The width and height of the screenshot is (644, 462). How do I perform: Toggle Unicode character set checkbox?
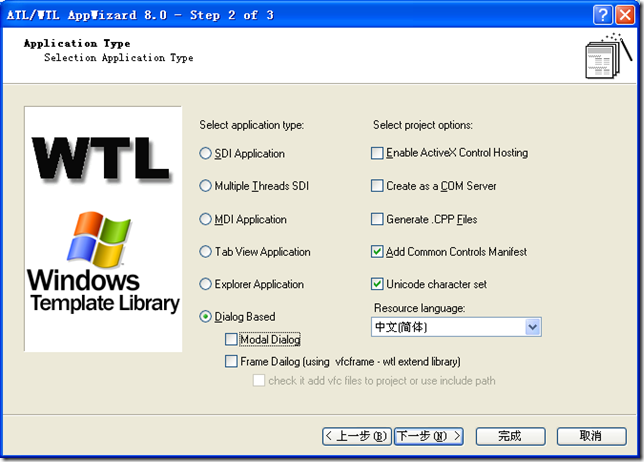coord(377,284)
